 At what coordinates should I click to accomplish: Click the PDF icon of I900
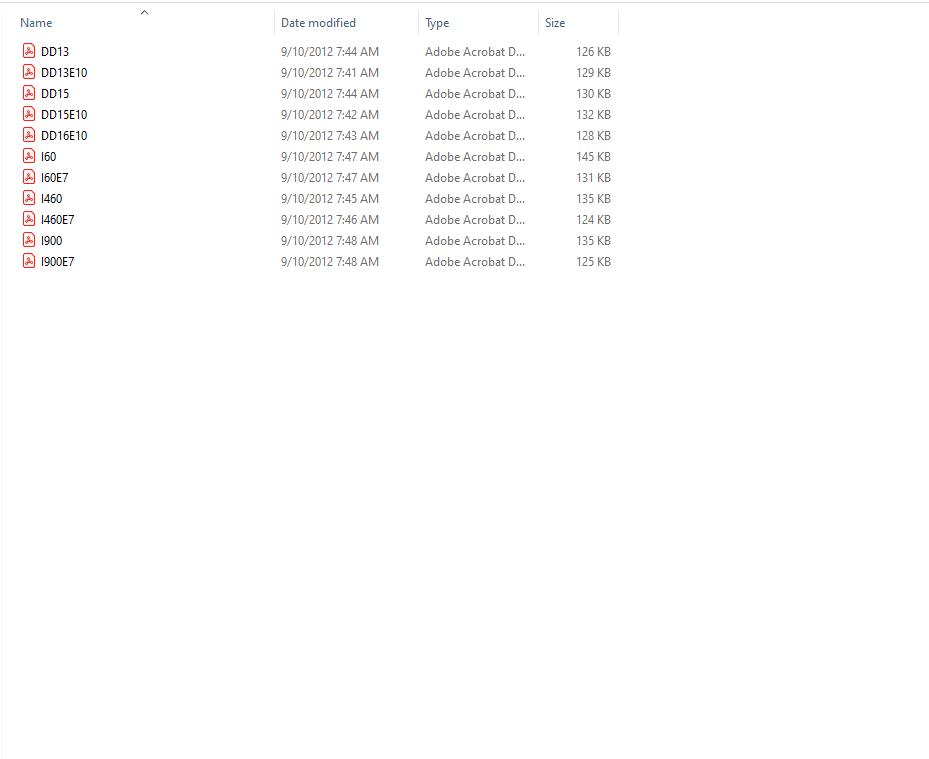28,240
